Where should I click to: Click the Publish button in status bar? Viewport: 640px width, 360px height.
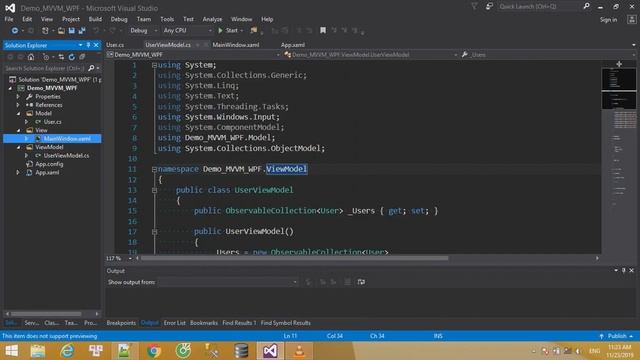616,336
